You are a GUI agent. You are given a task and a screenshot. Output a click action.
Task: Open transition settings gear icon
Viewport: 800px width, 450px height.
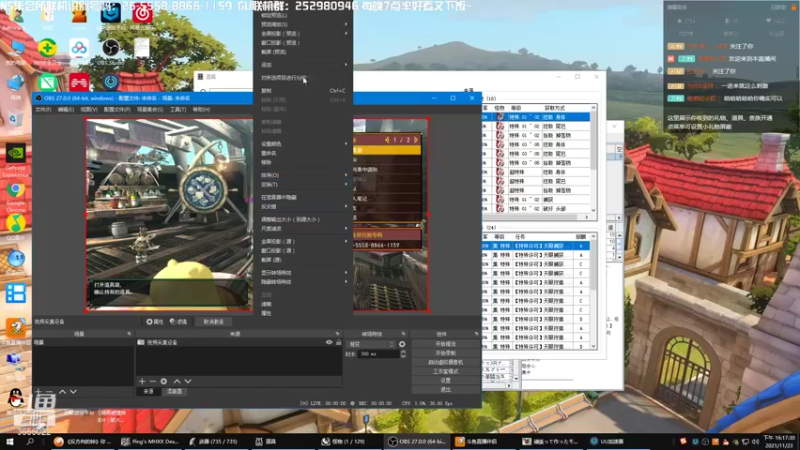[x=402, y=344]
